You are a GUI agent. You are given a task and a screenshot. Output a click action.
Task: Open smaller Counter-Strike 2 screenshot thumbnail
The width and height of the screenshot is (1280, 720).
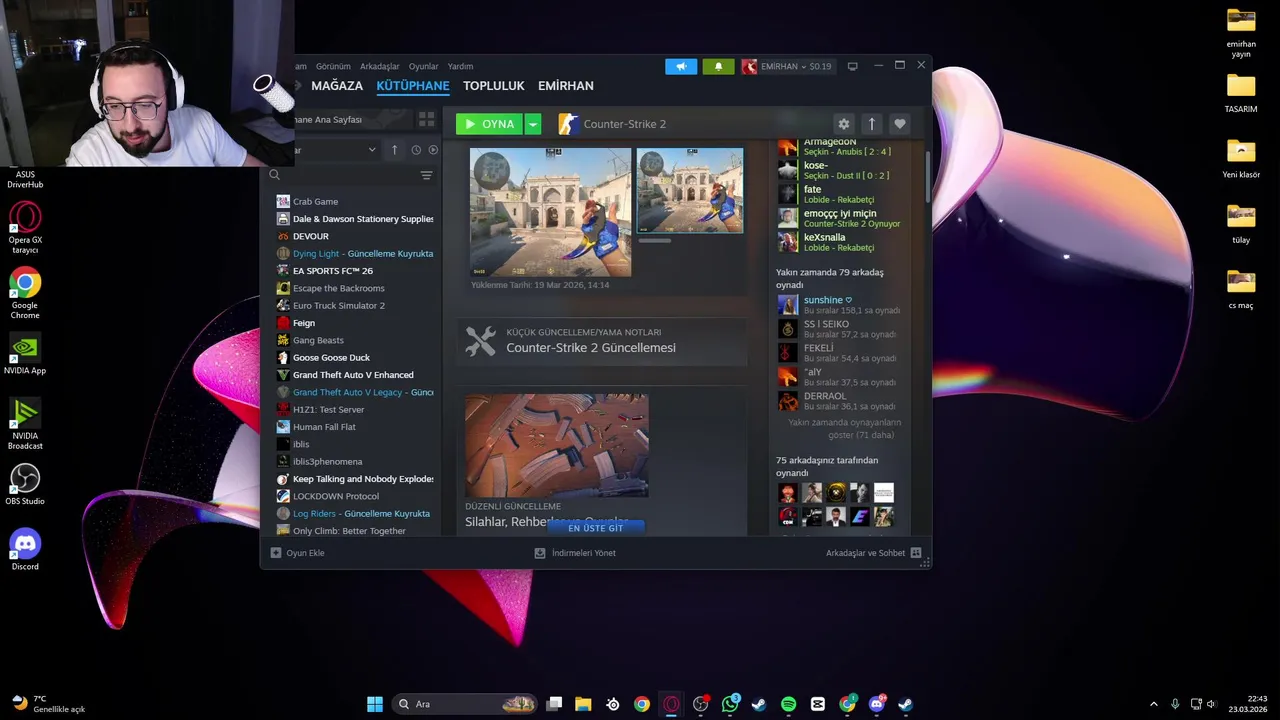click(x=690, y=191)
